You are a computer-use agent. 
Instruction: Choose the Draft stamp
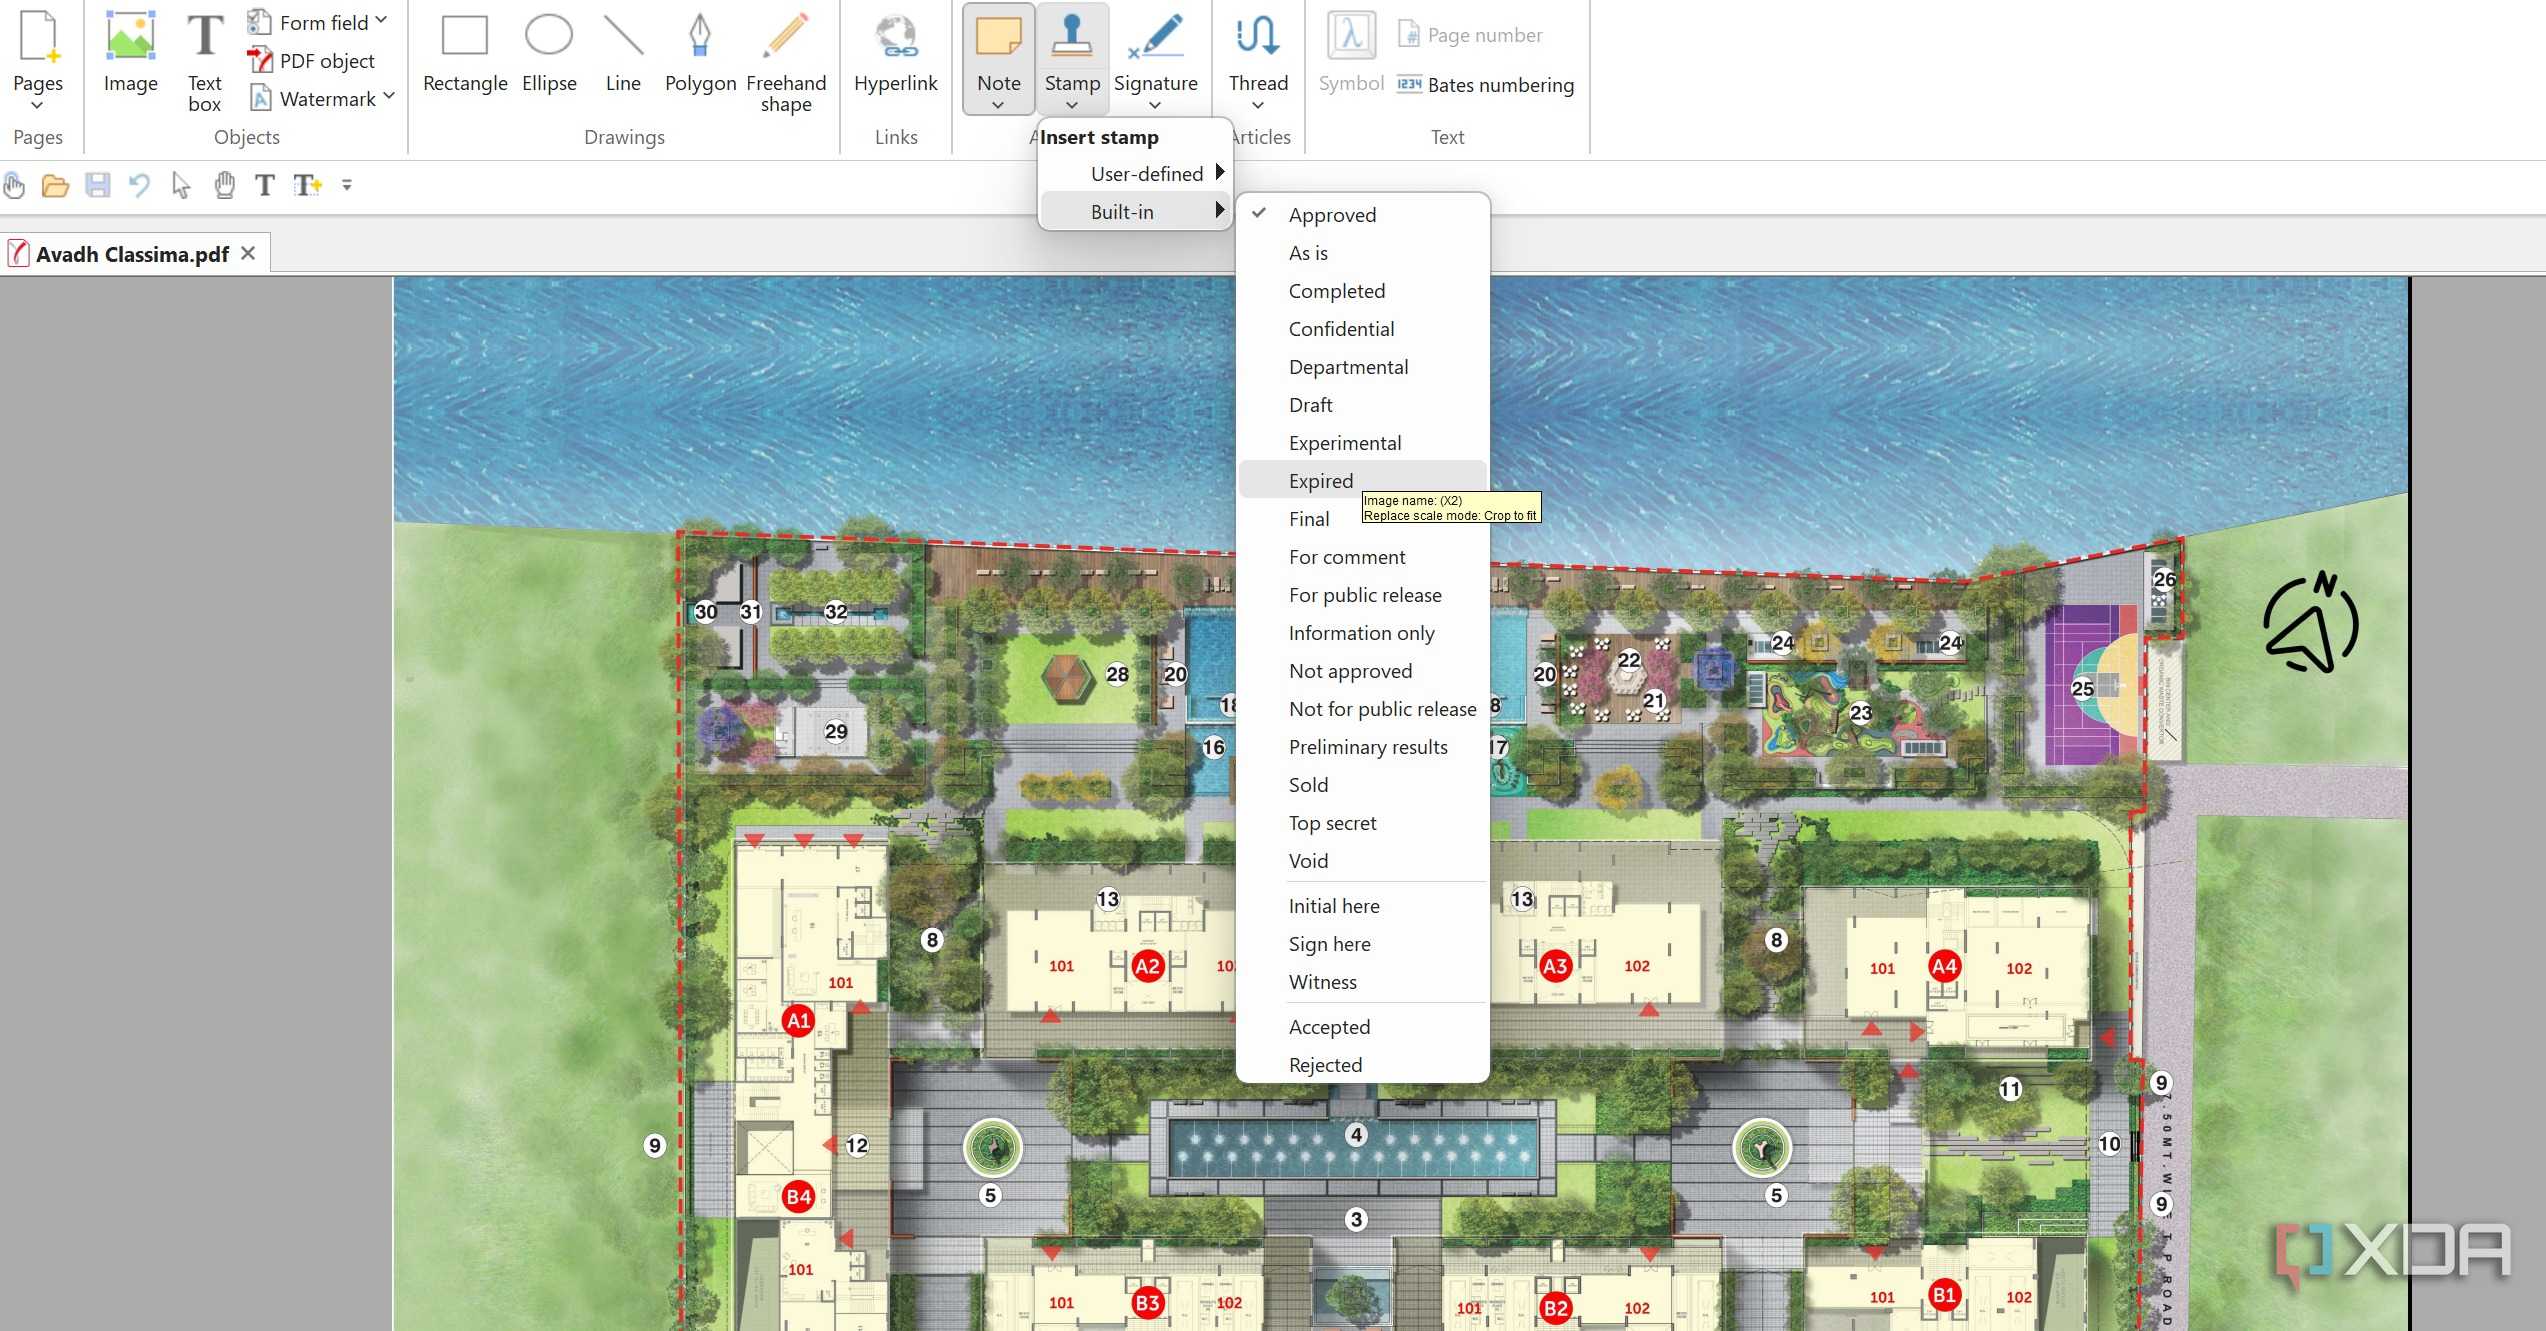coord(1362,405)
